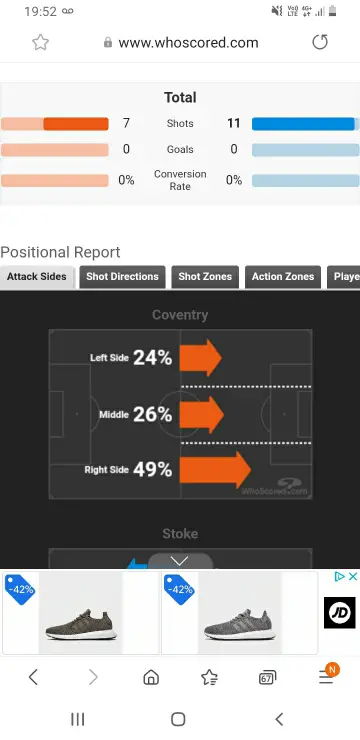Open the bookmarks list star icon
Image resolution: width=360 pixels, height=740 pixels.
(x=209, y=678)
